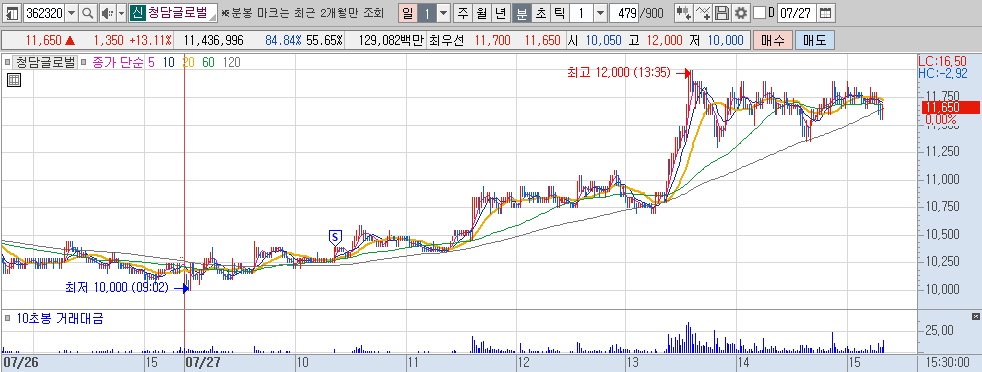Image resolution: width=982 pixels, height=372 pixels.
Task: Click the add candlestick chart icon
Action: click(684, 13)
